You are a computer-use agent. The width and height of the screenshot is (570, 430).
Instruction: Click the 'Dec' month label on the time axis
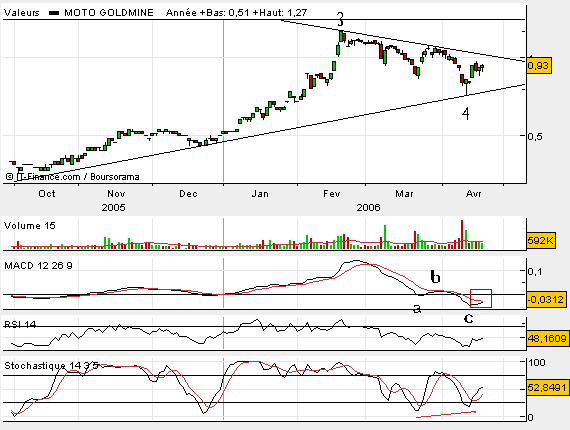(x=188, y=194)
